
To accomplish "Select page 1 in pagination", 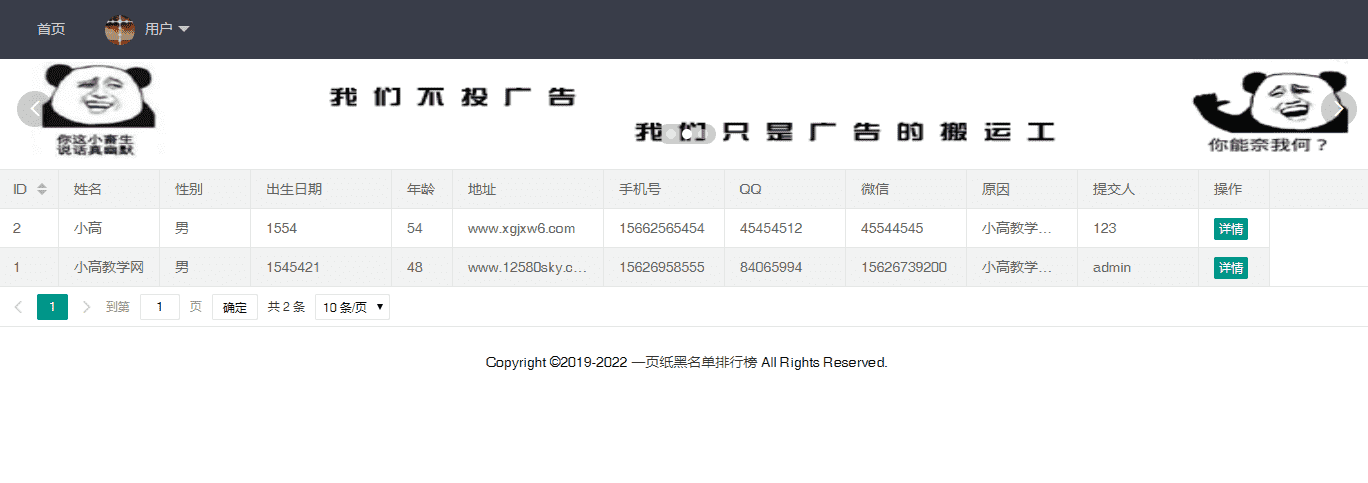I will 52,307.
